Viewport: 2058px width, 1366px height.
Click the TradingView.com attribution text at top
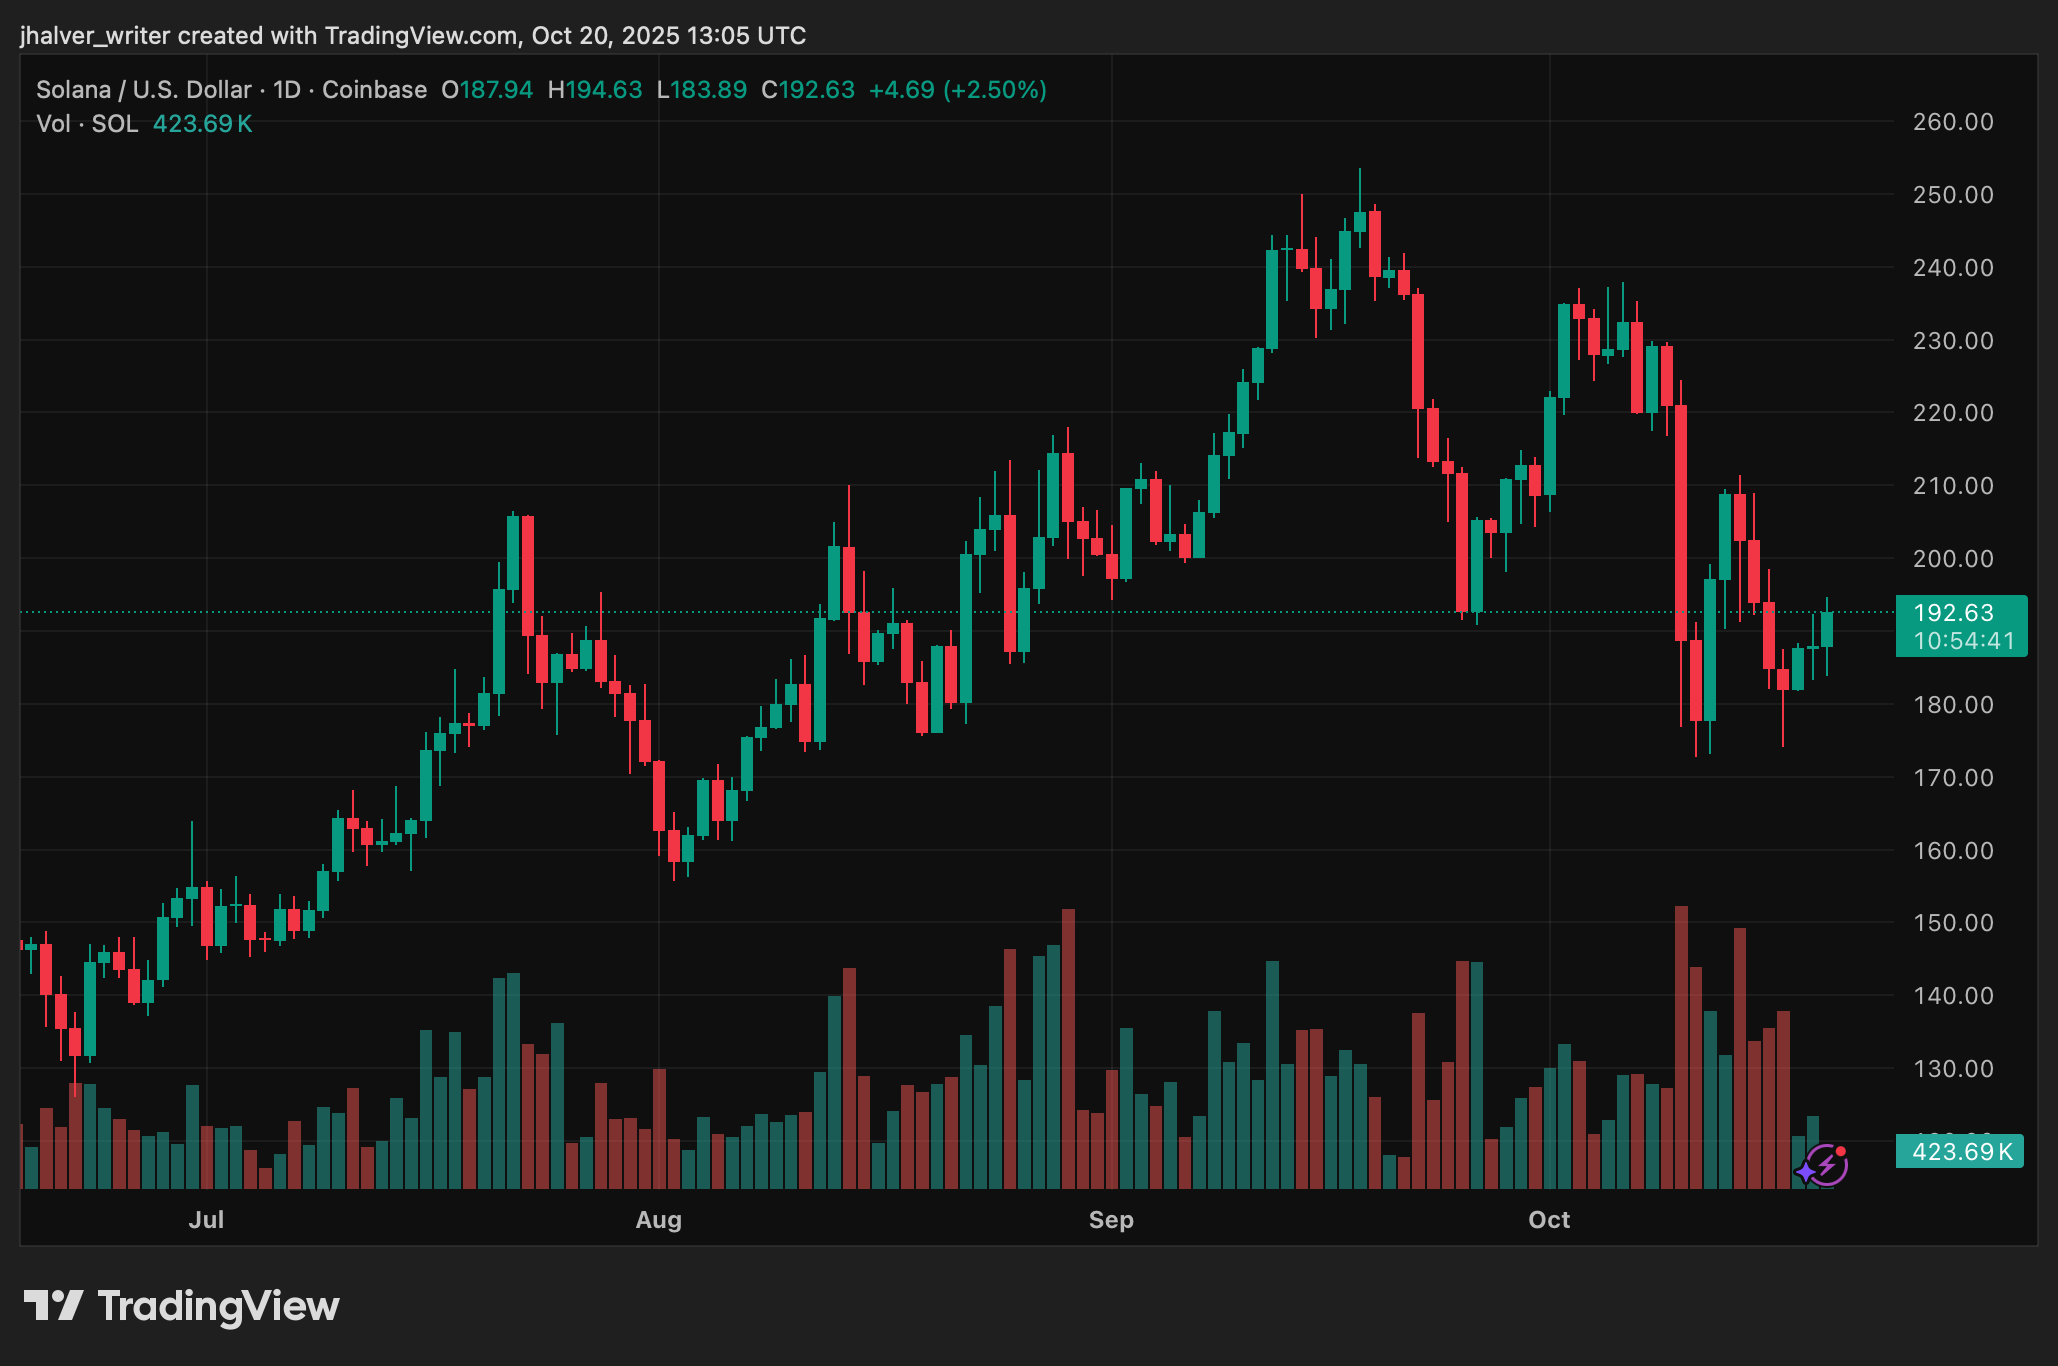point(420,36)
